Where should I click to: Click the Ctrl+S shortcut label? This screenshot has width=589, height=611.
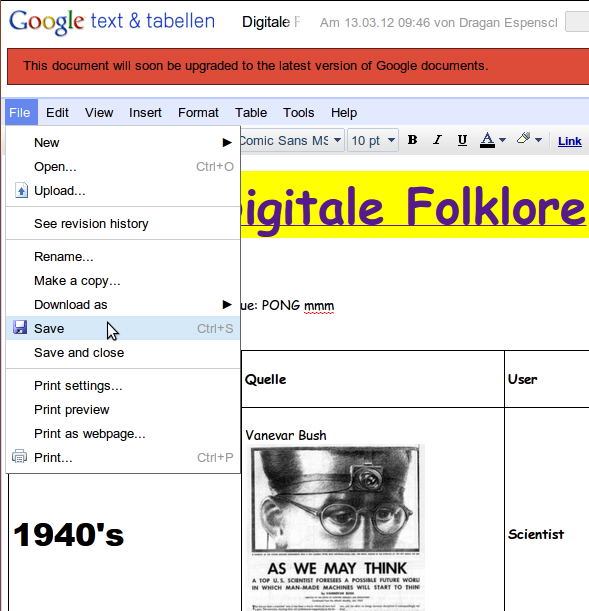[x=215, y=328]
